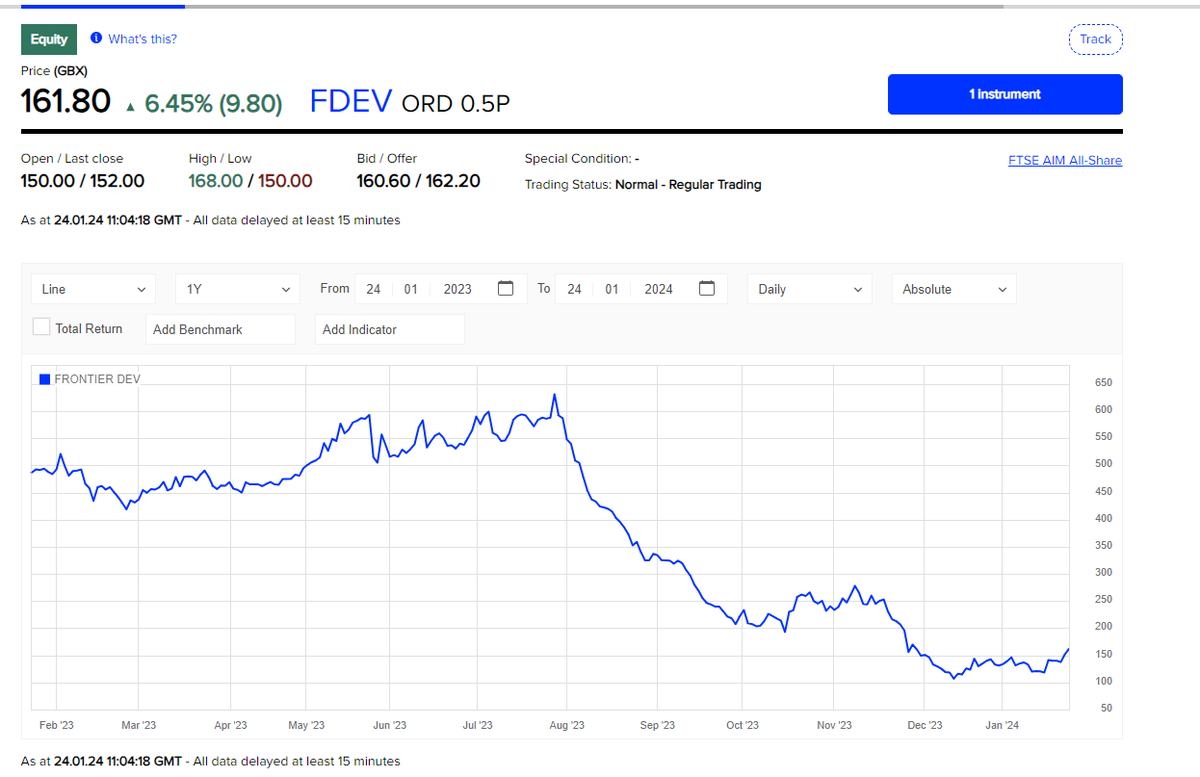
Task: Open the chart type dropdown showing Line
Action: (x=92, y=288)
